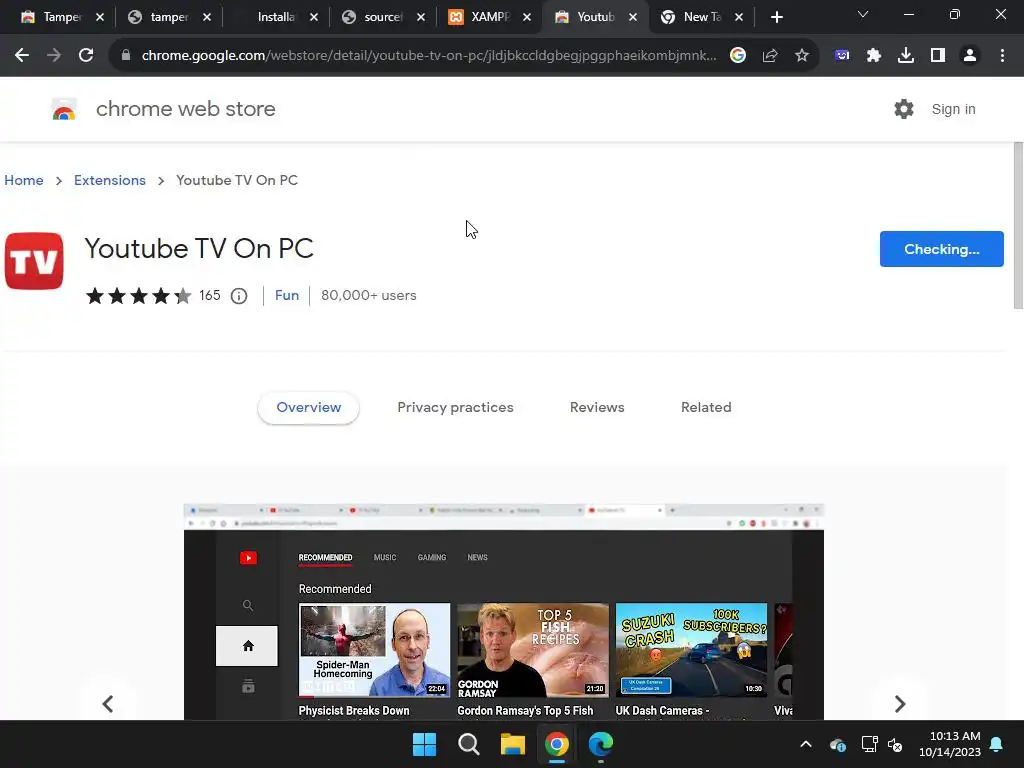The width and height of the screenshot is (1024, 768).
Task: Show the next screenshot with right arrow
Action: tap(900, 703)
